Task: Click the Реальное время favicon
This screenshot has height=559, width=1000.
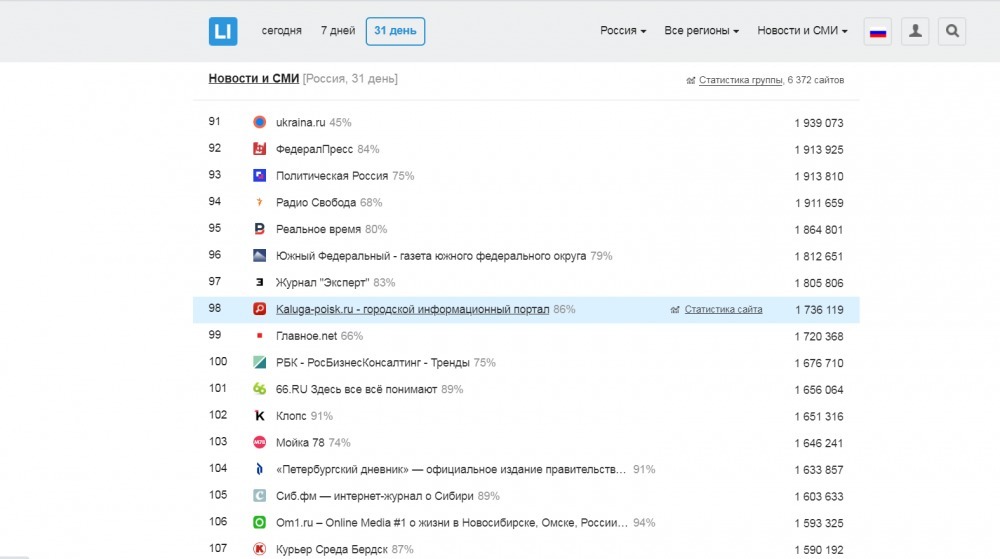Action: click(260, 229)
